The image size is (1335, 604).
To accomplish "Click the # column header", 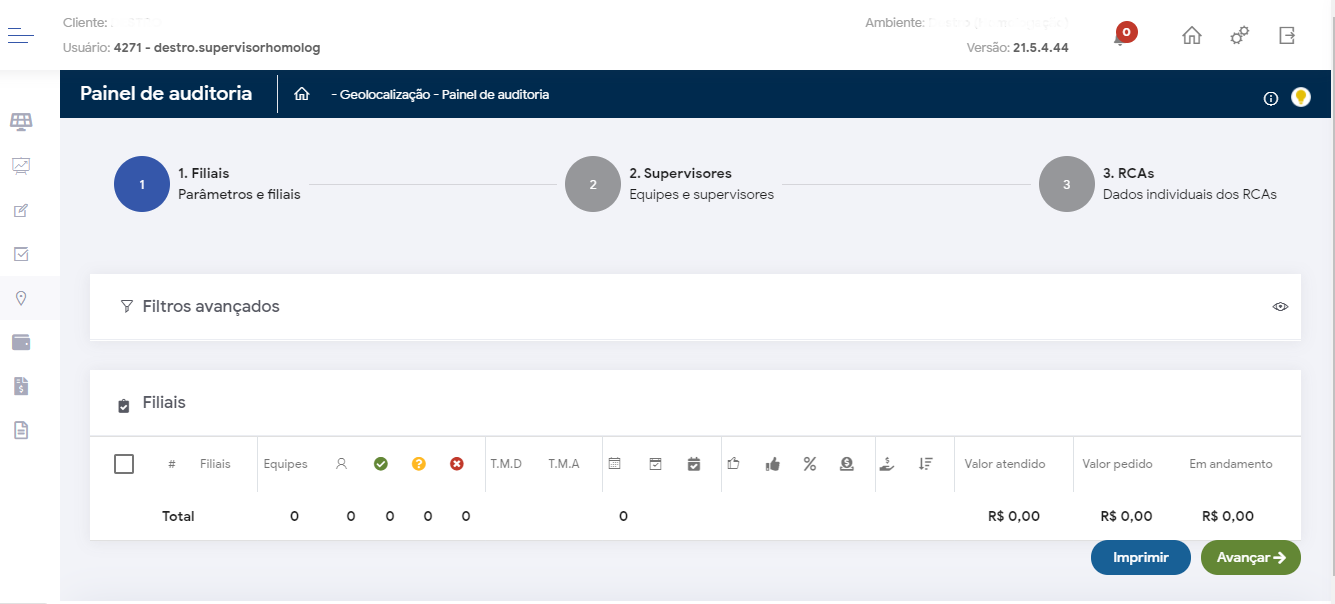I will coord(172,464).
